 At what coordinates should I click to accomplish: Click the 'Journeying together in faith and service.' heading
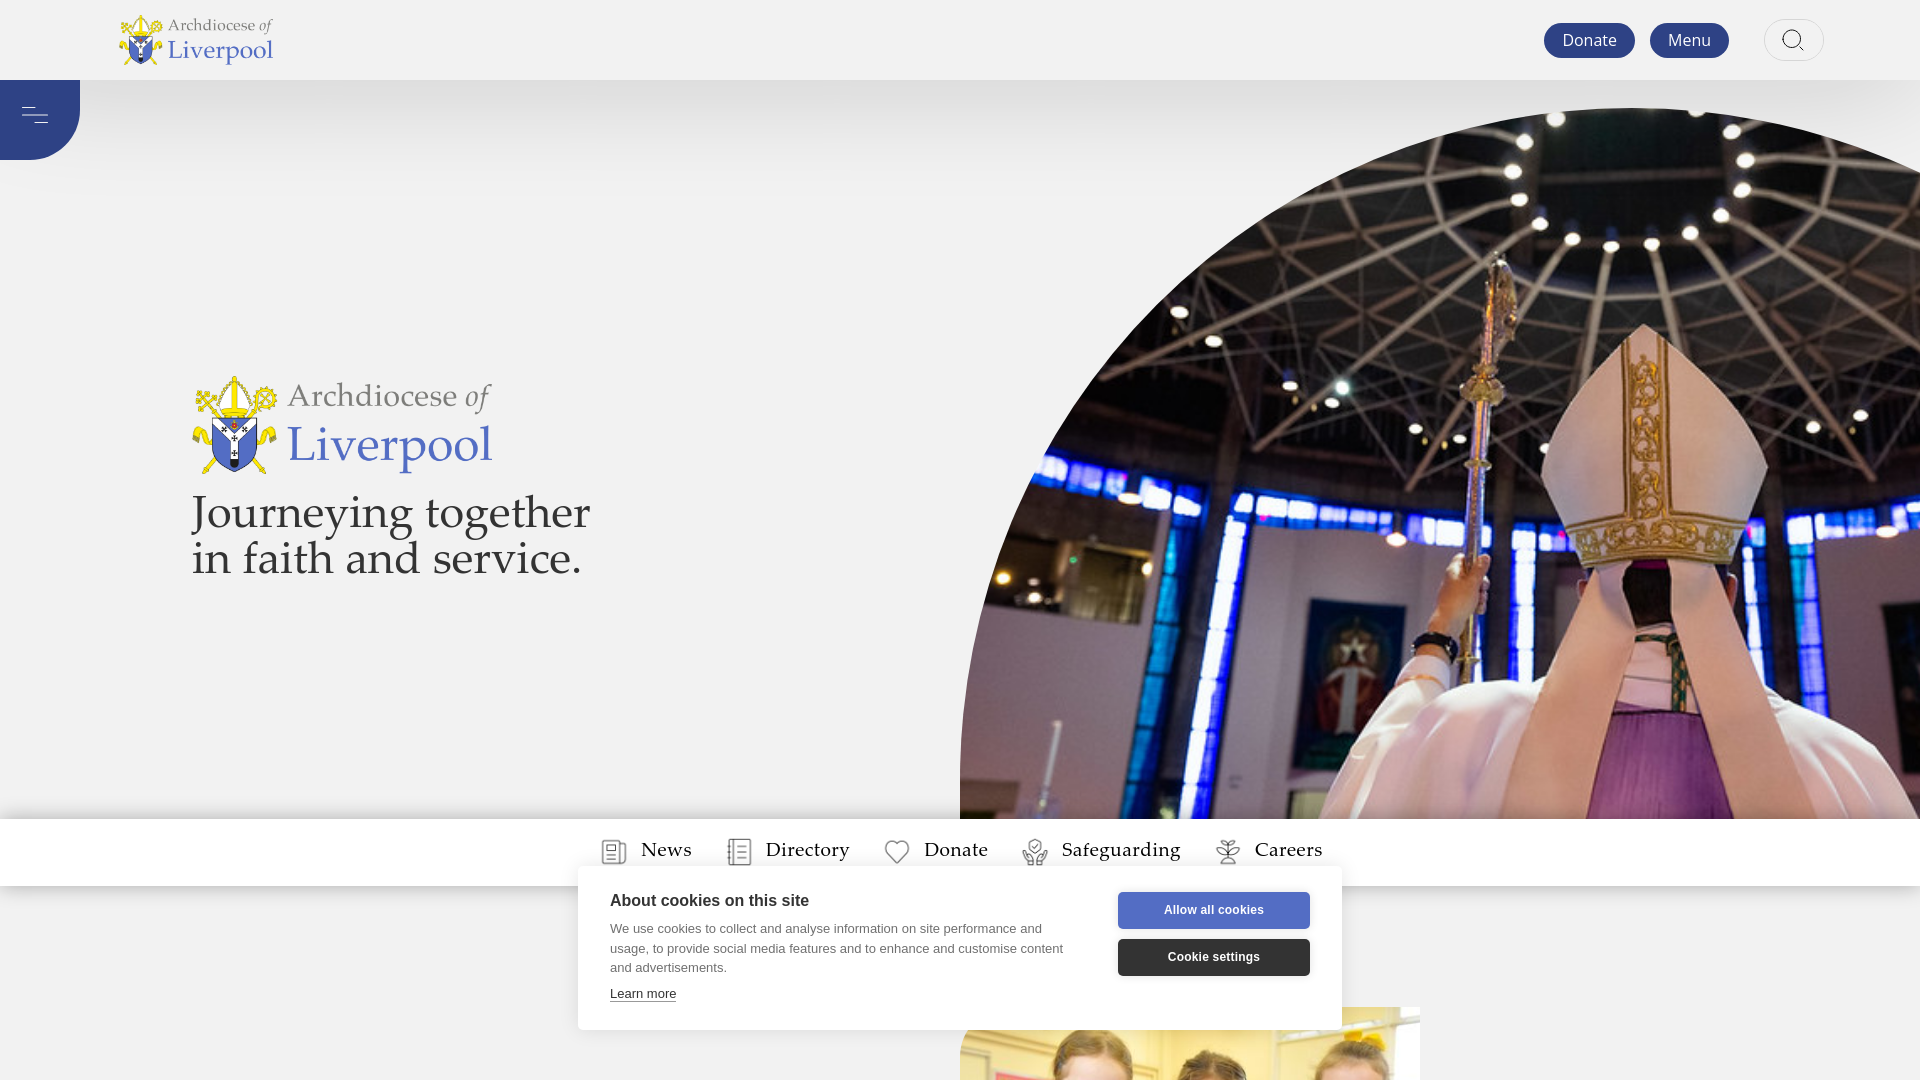tap(391, 535)
